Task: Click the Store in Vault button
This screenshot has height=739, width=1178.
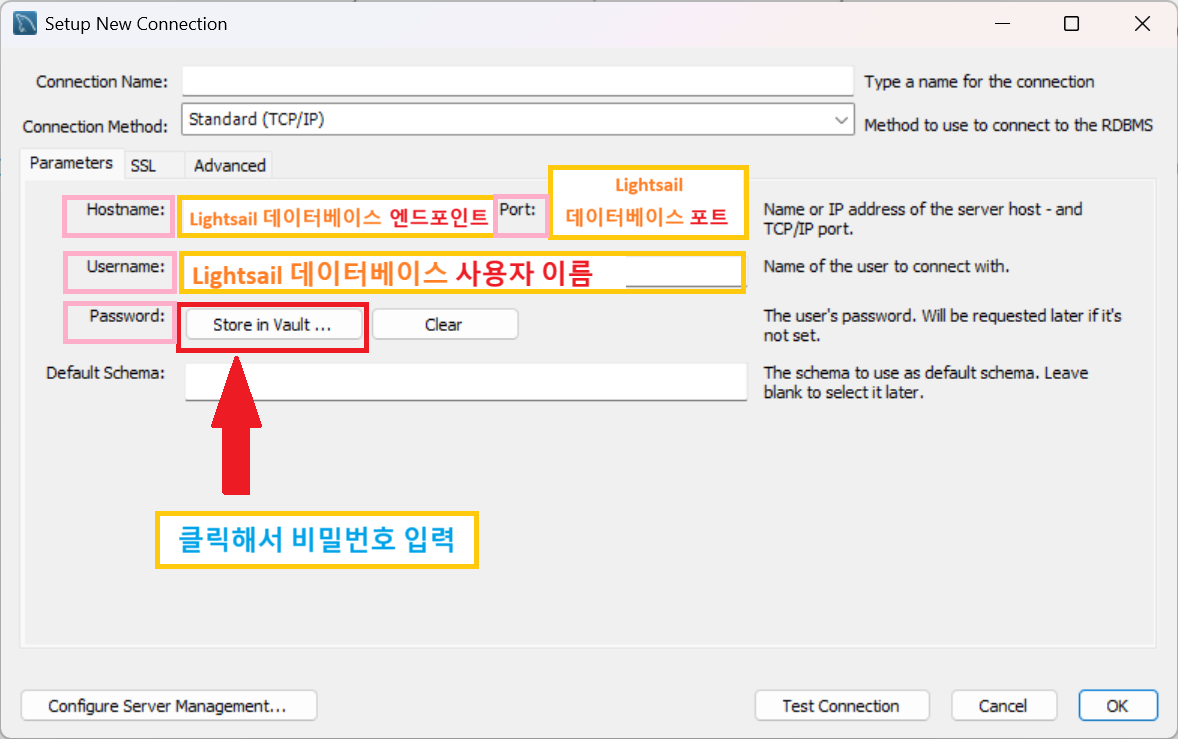Action: [273, 324]
